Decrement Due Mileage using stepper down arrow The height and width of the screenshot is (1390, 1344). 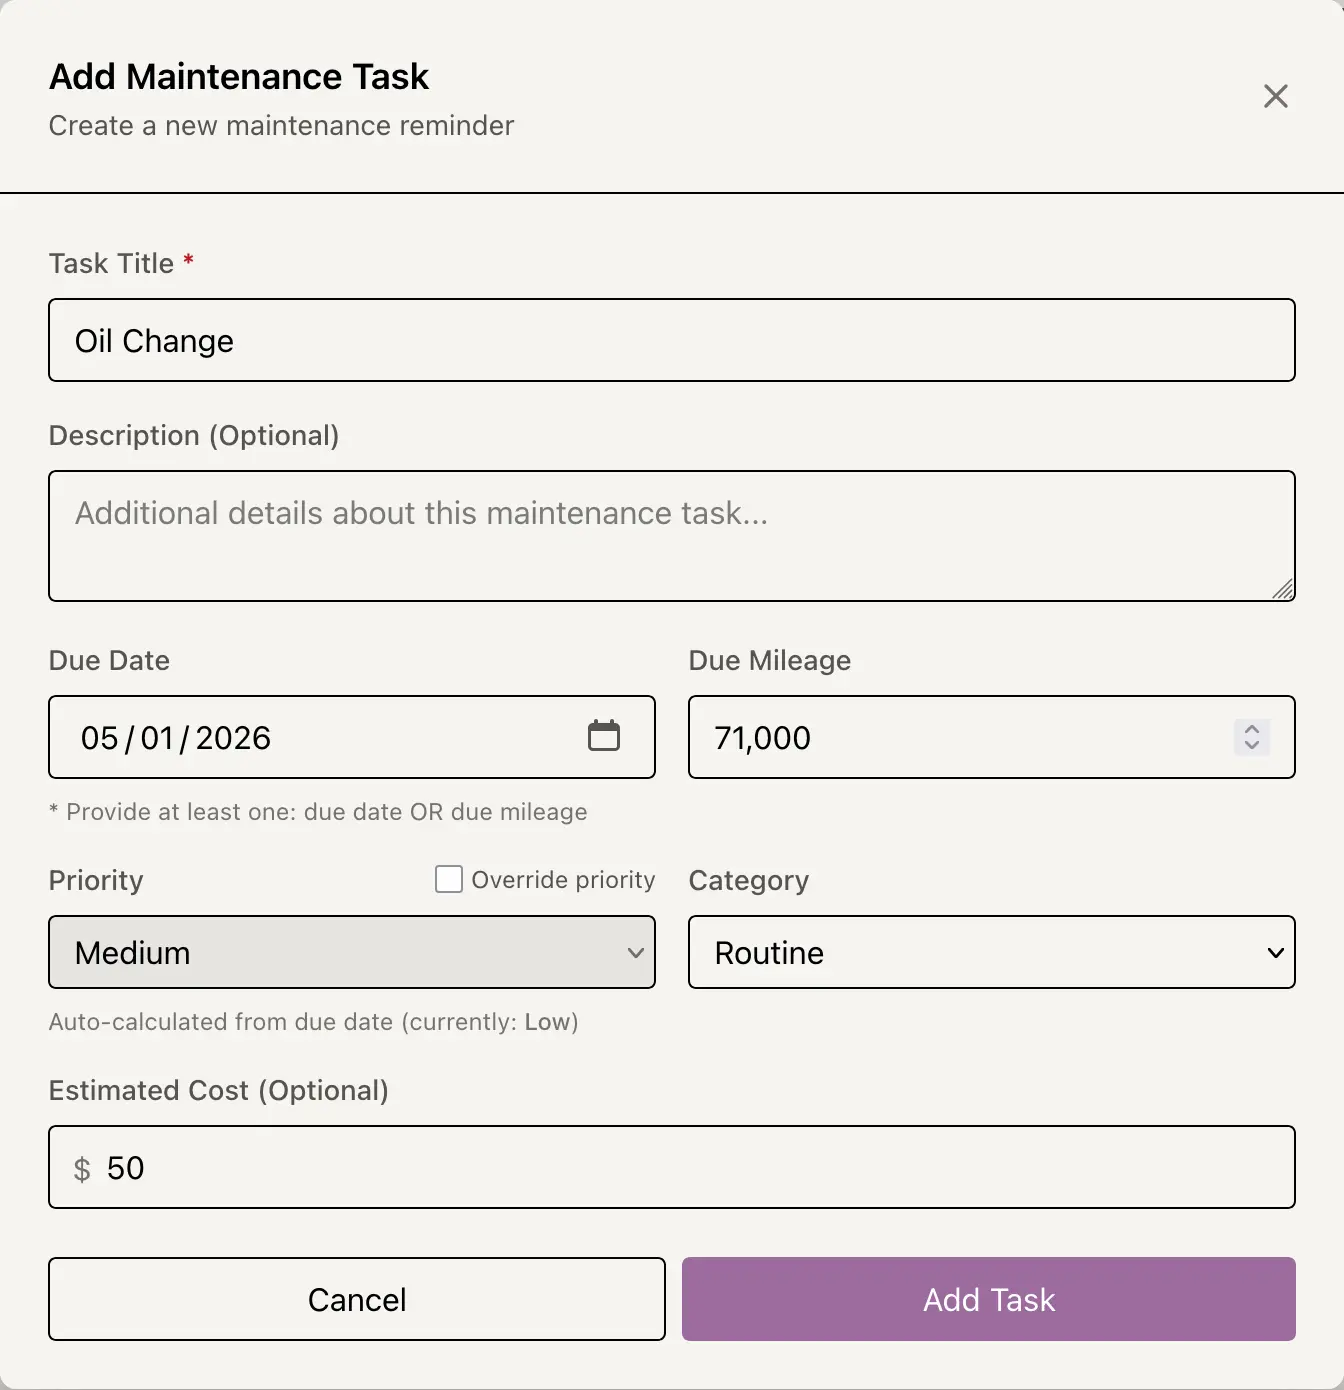1251,748
